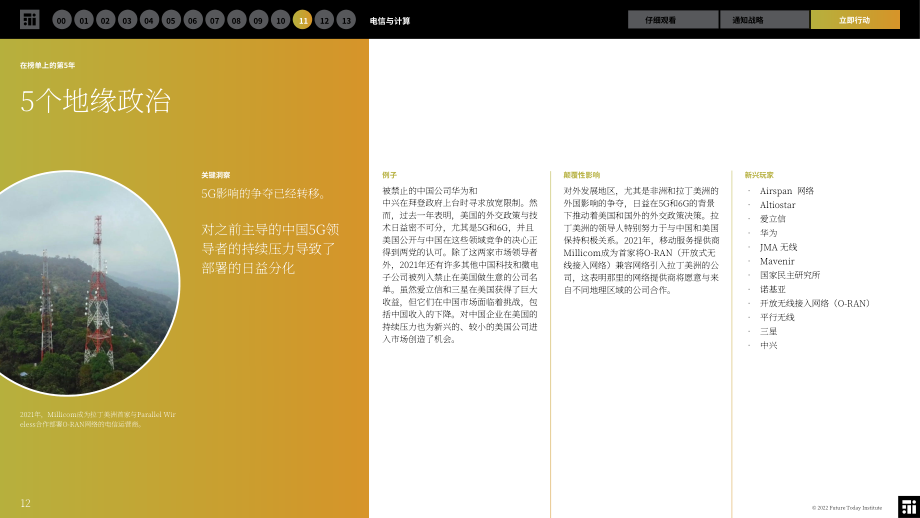Viewport: 920px width, 518px height.
Task: Click the © 2022 Future Today Institute text
Action: coord(847,507)
